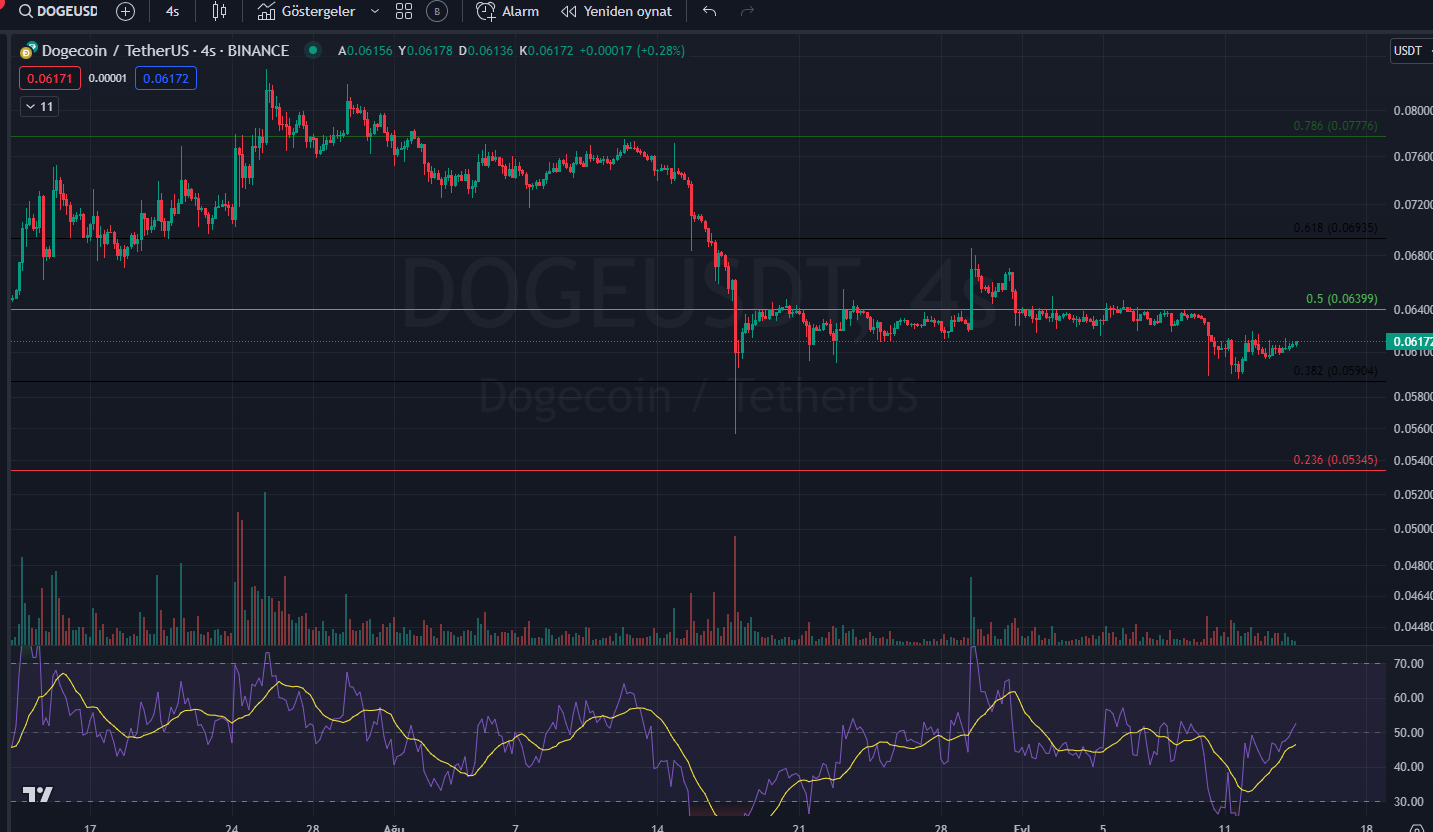This screenshot has height=832, width=1433.
Task: Click the 50.00 RSI scale label
Action: [1408, 733]
